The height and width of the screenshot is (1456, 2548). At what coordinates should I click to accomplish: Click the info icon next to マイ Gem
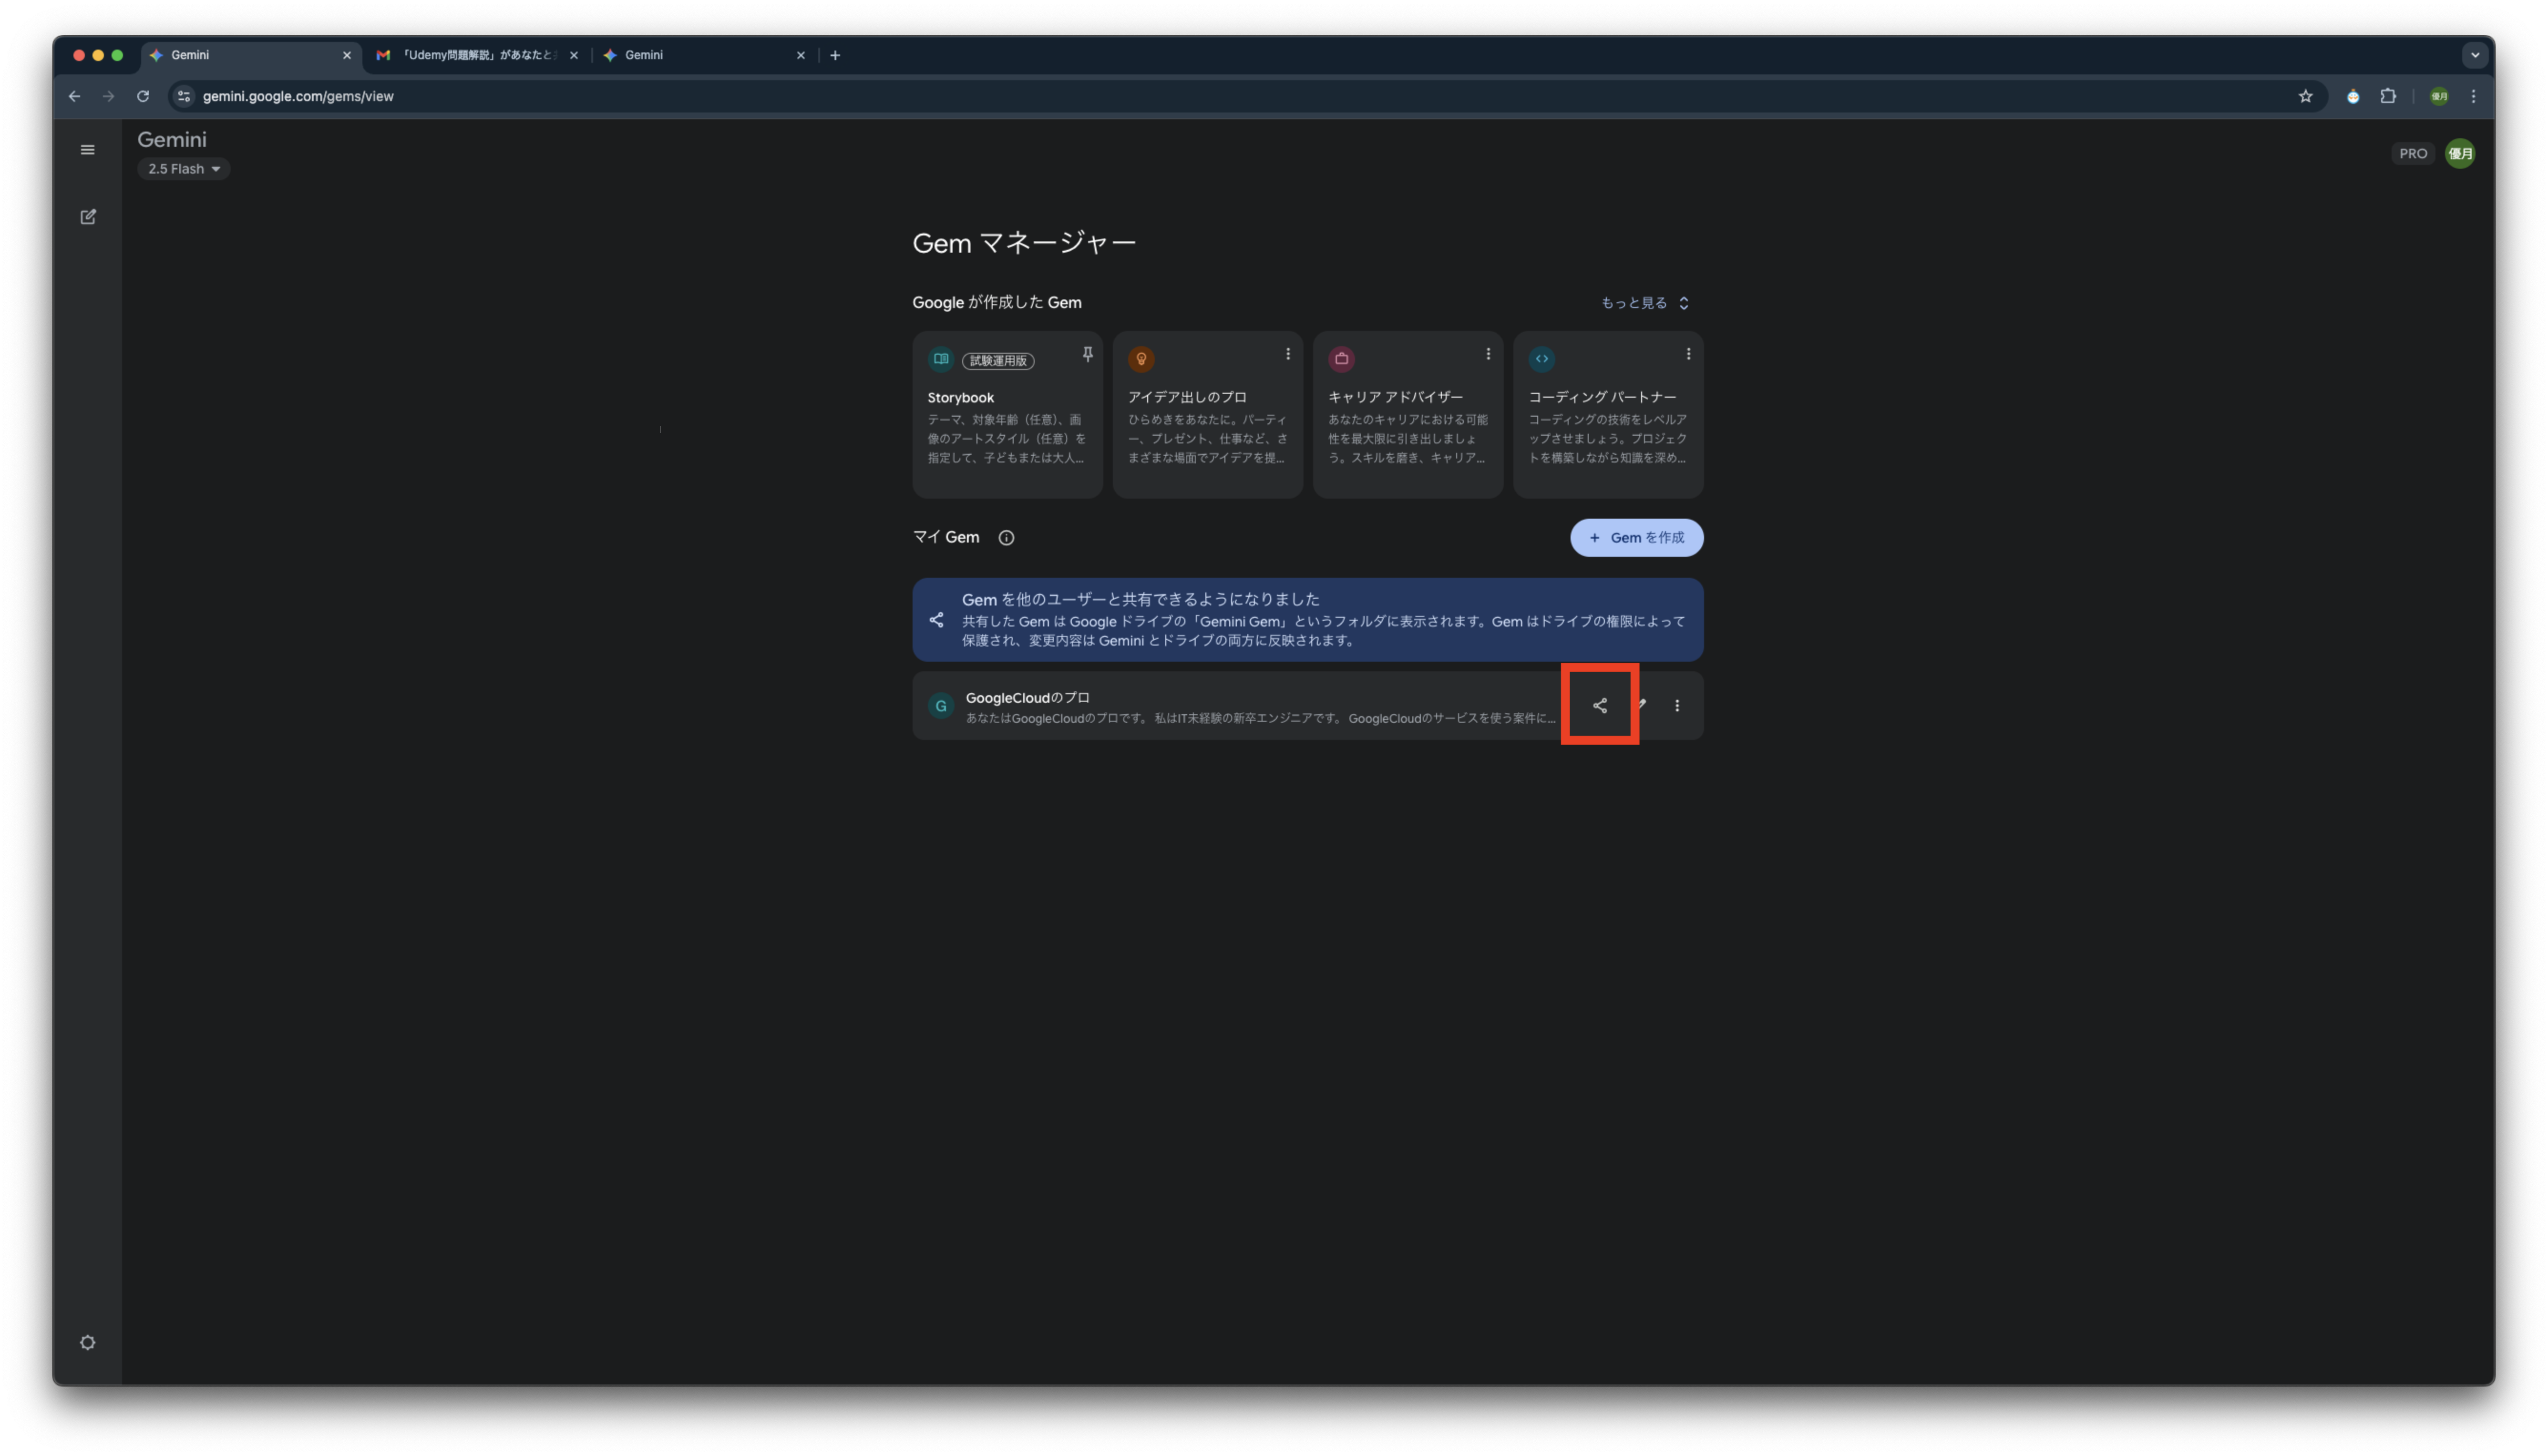pyautogui.click(x=1006, y=538)
